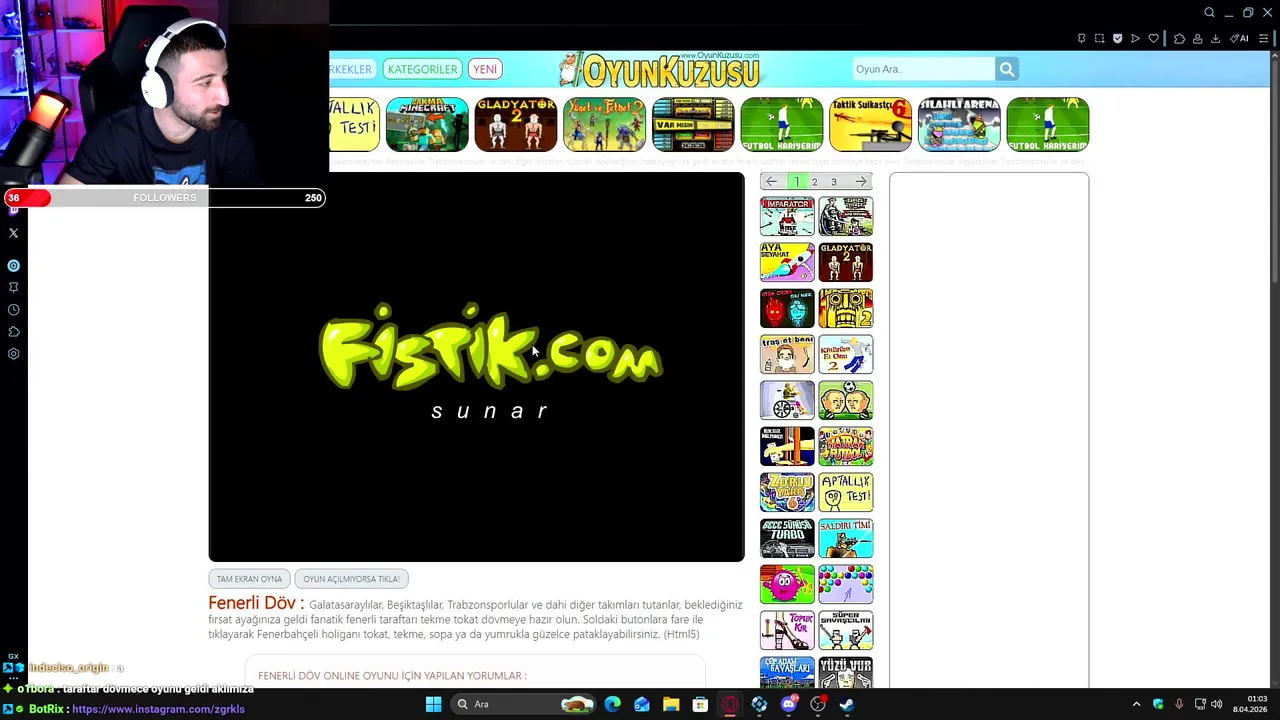Open the ad blocker shield icon
The image size is (1280, 720).
(x=1117, y=38)
